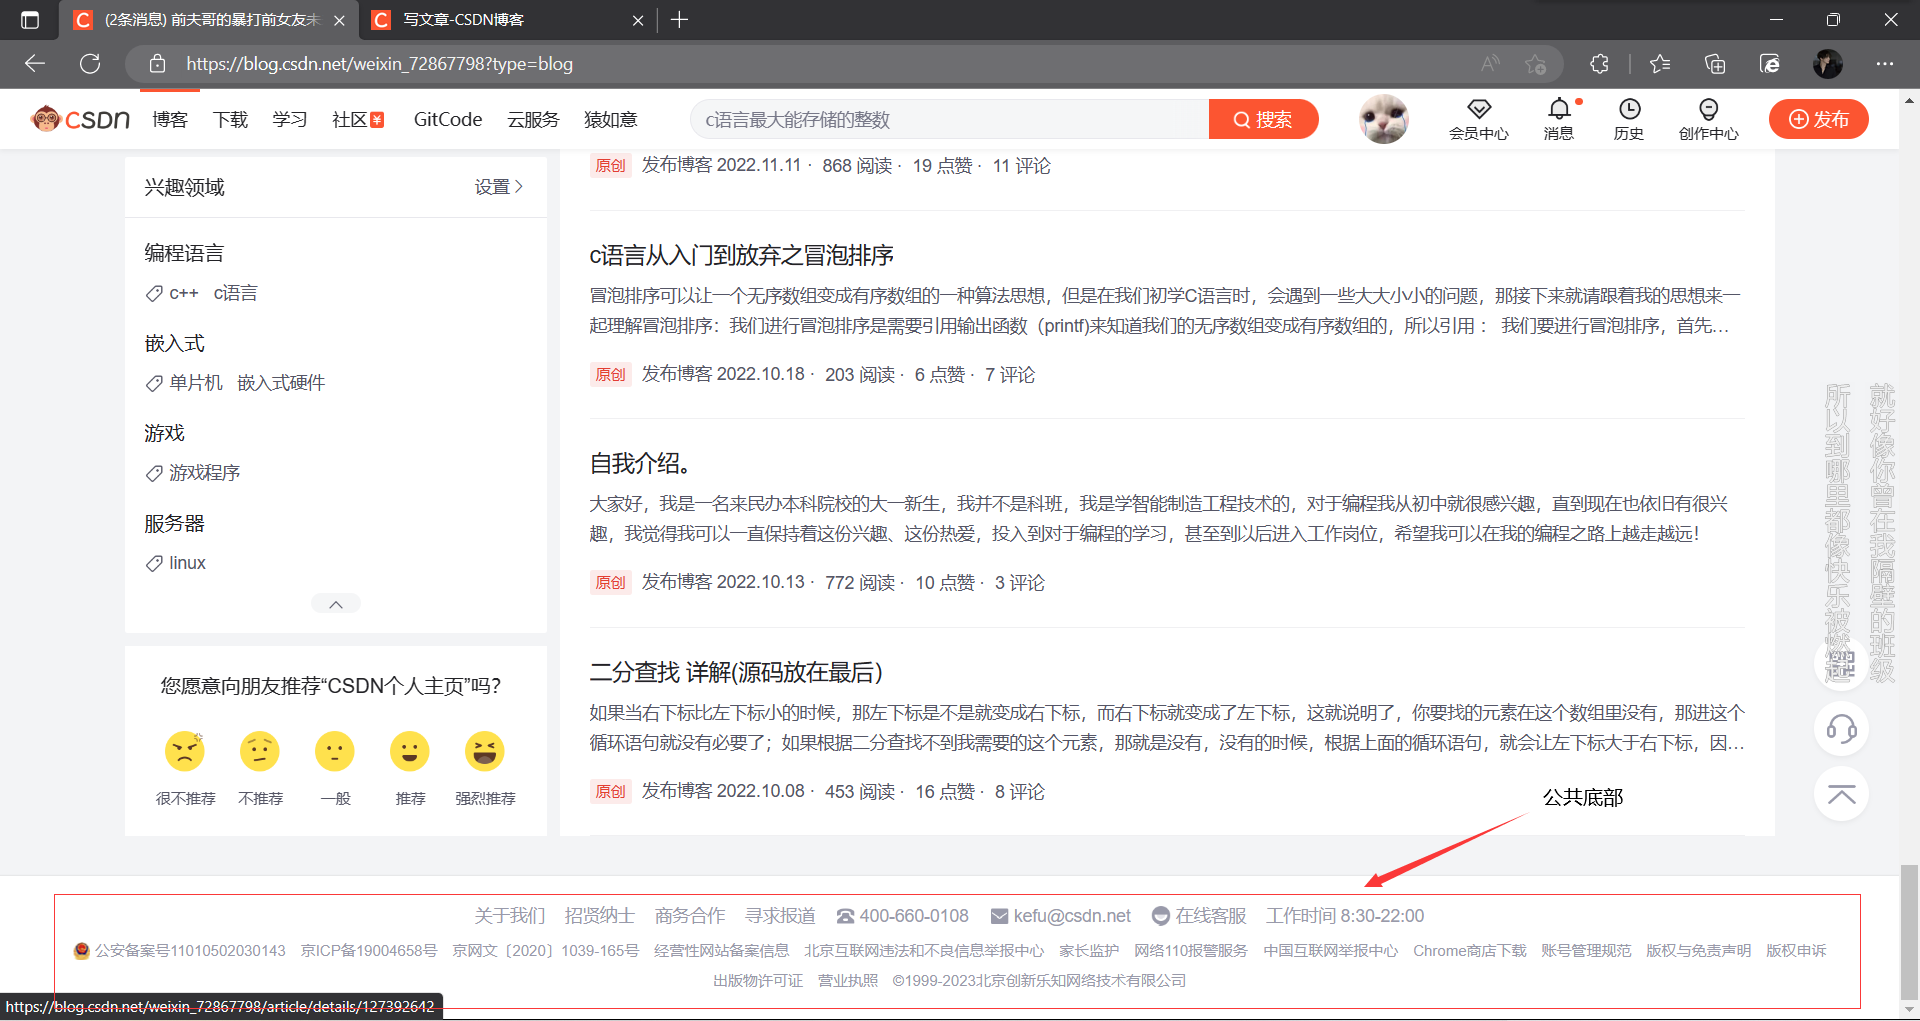Open the 关于我们 footer link
Image resolution: width=1920 pixels, height=1021 pixels.
510,916
